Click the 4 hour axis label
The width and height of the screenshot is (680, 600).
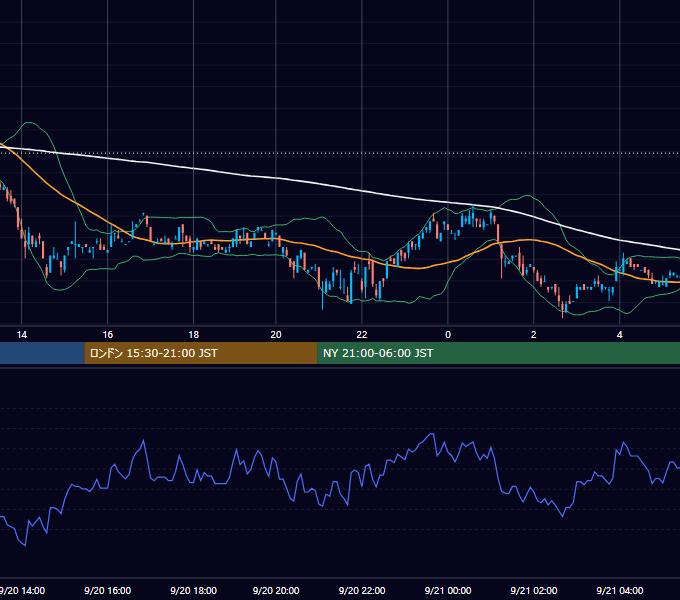pos(619,335)
